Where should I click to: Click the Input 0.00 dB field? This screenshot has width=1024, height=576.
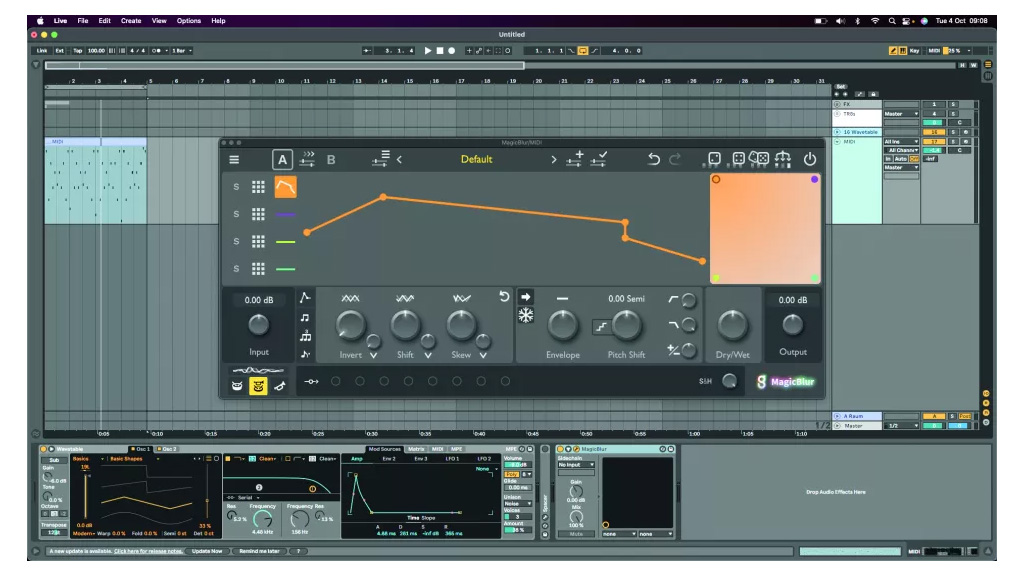coord(259,300)
